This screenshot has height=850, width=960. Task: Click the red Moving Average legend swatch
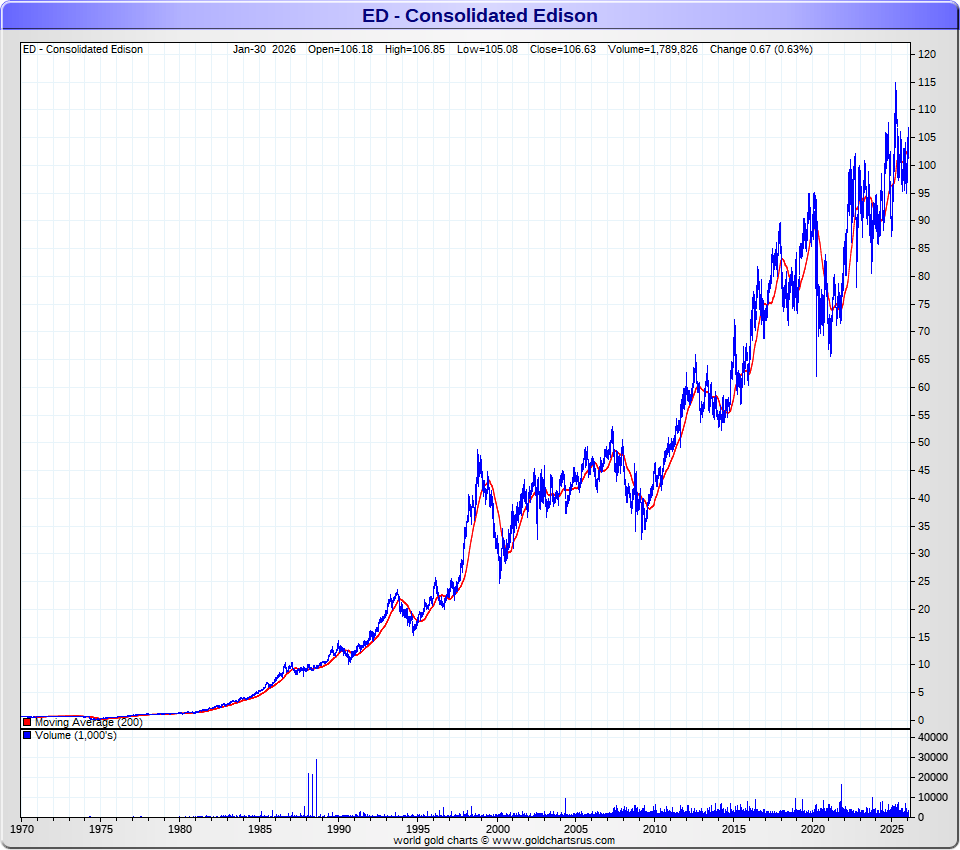click(27, 722)
